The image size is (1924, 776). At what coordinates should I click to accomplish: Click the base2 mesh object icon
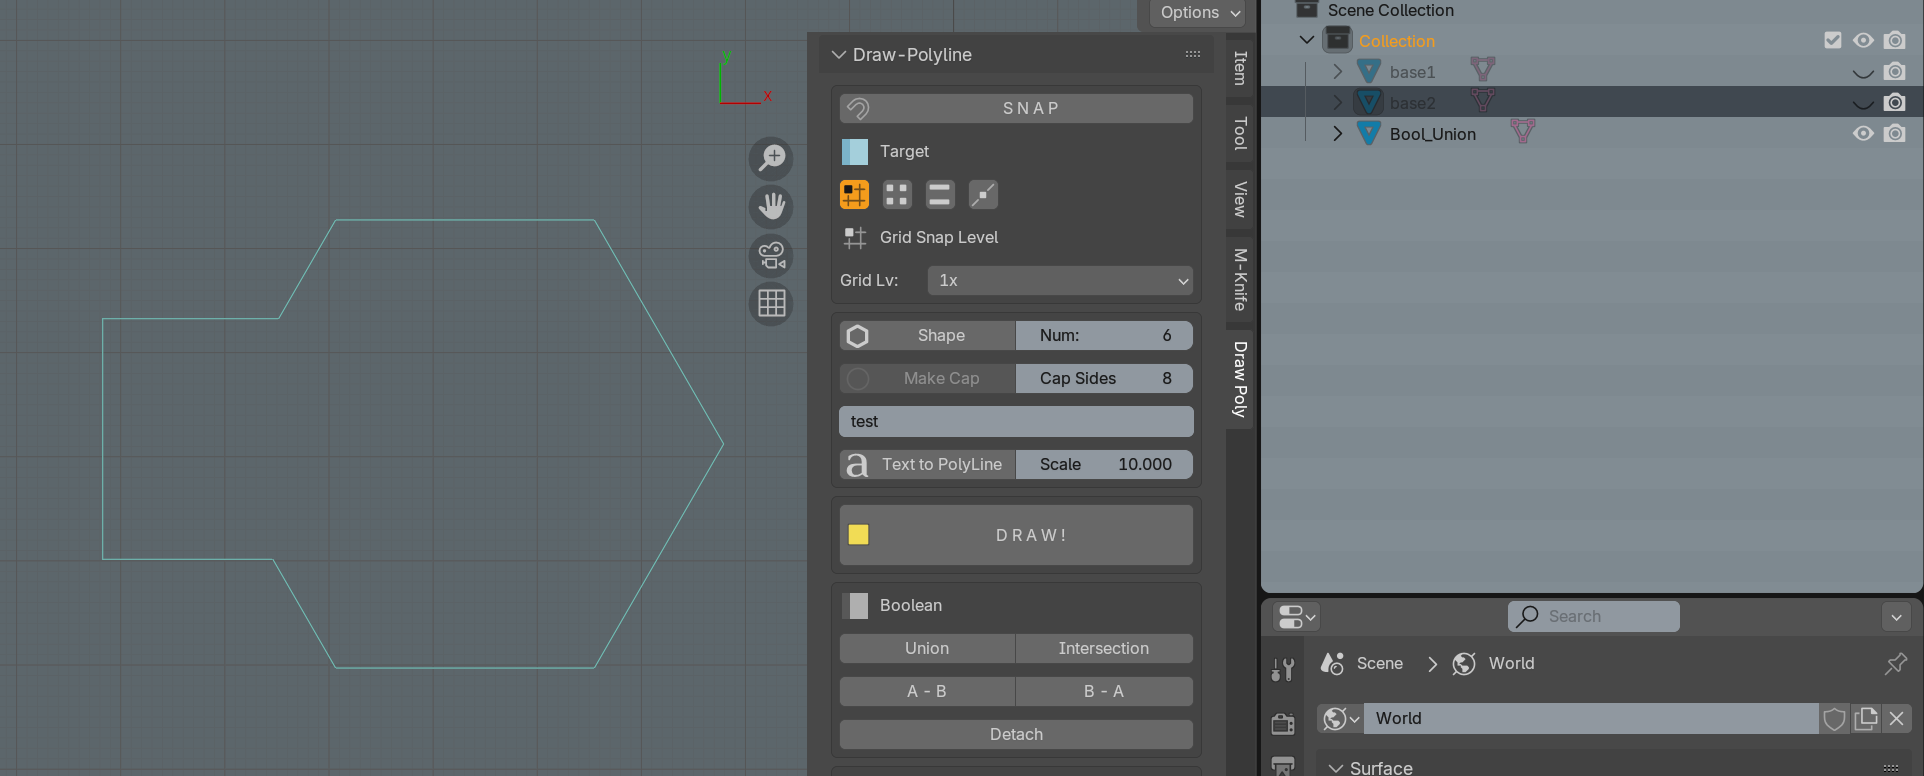(1369, 102)
